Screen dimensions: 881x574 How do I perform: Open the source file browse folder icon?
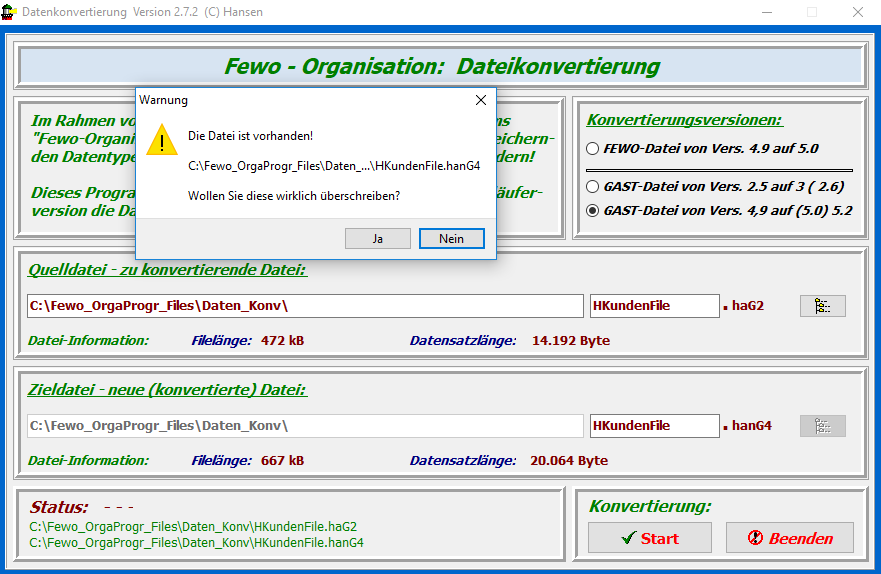click(822, 306)
